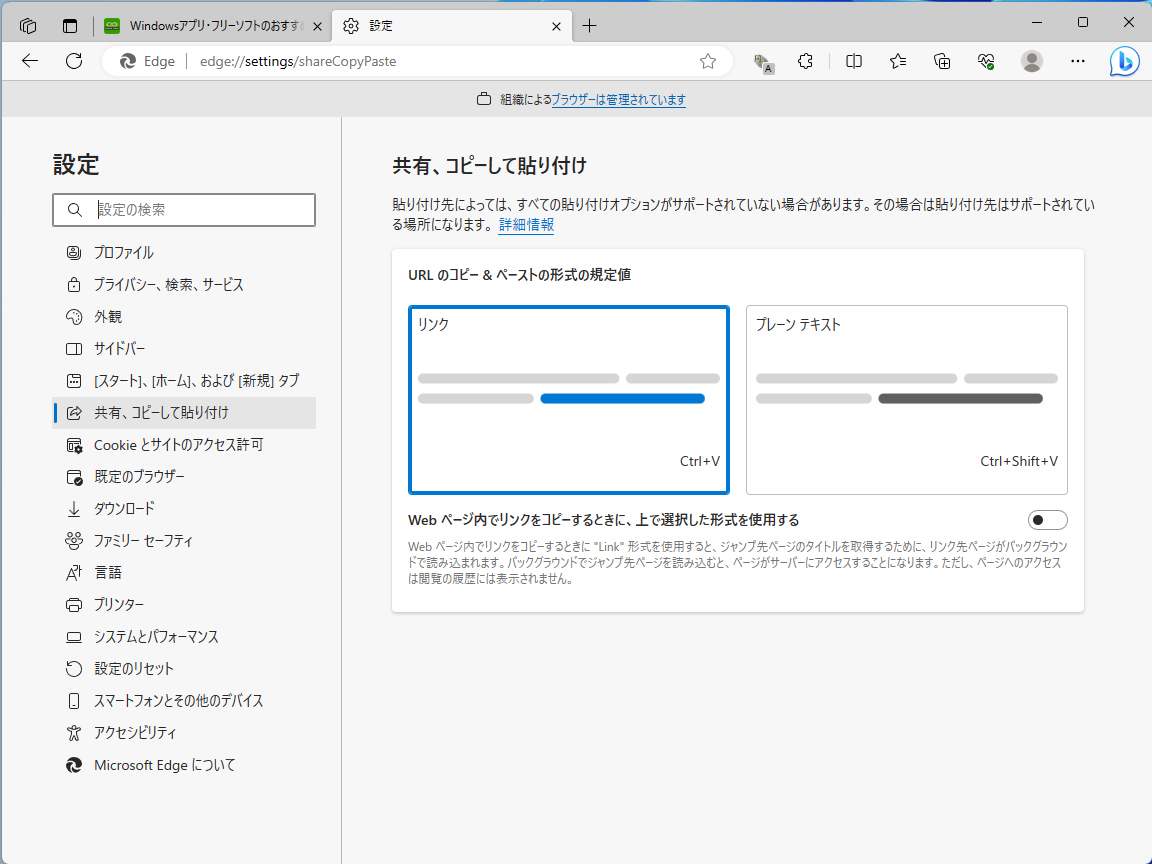1152x864 pixels.
Task: Open the Extensions puzzle icon
Action: (x=805, y=61)
